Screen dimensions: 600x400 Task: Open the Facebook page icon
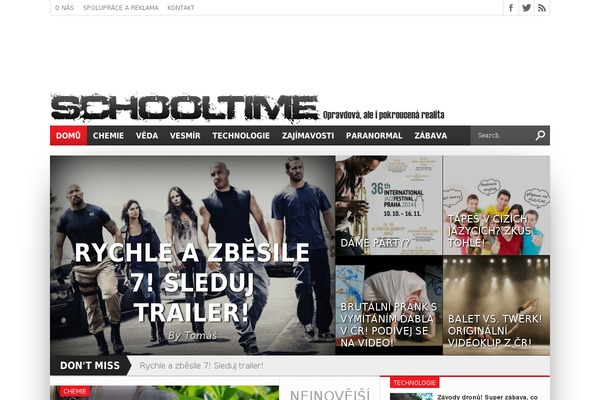pyautogui.click(x=511, y=8)
